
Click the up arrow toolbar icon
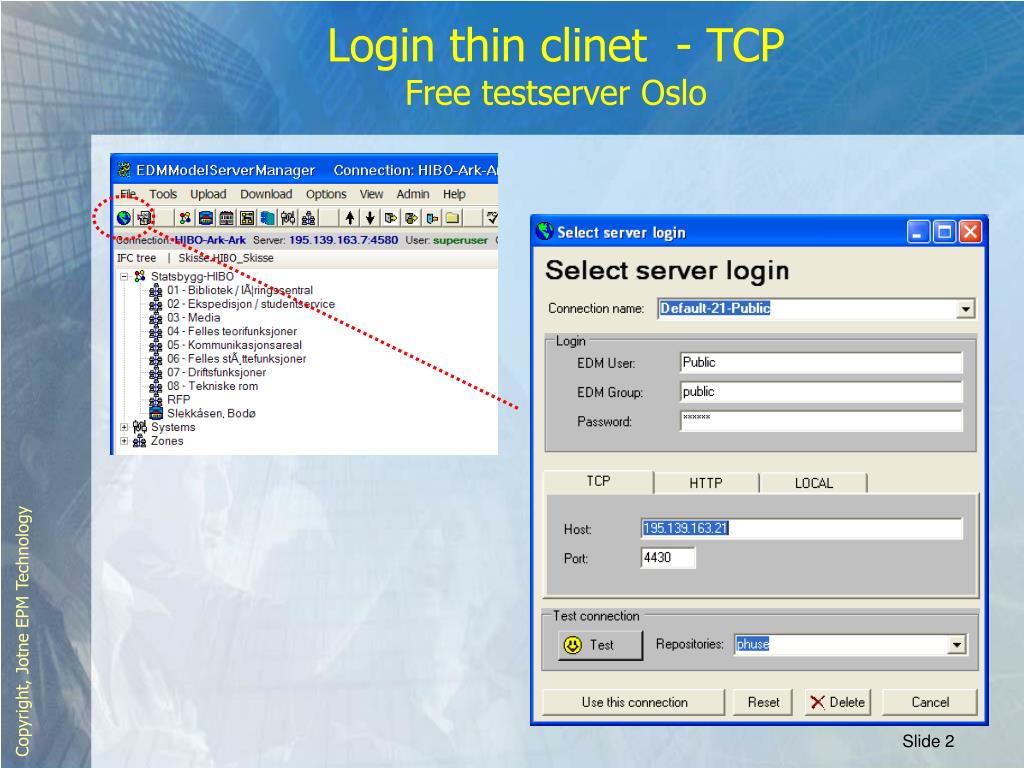click(x=350, y=217)
